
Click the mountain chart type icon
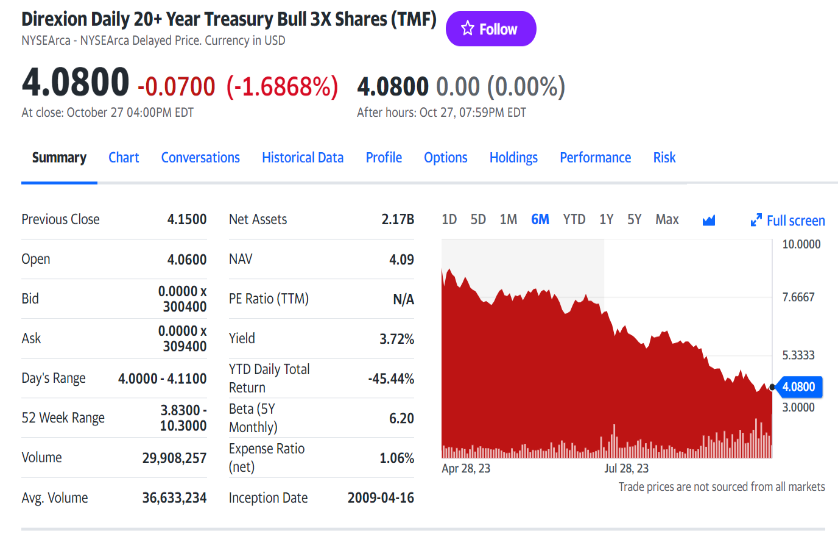(x=709, y=220)
